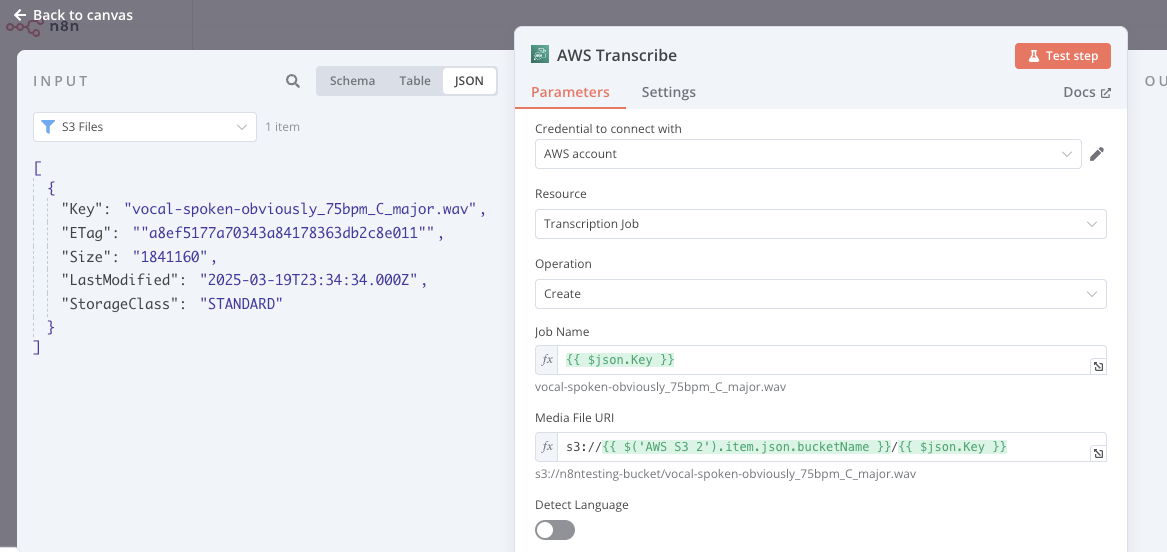
Task: Expand the Media File URI expression editor
Action: 1099,454
